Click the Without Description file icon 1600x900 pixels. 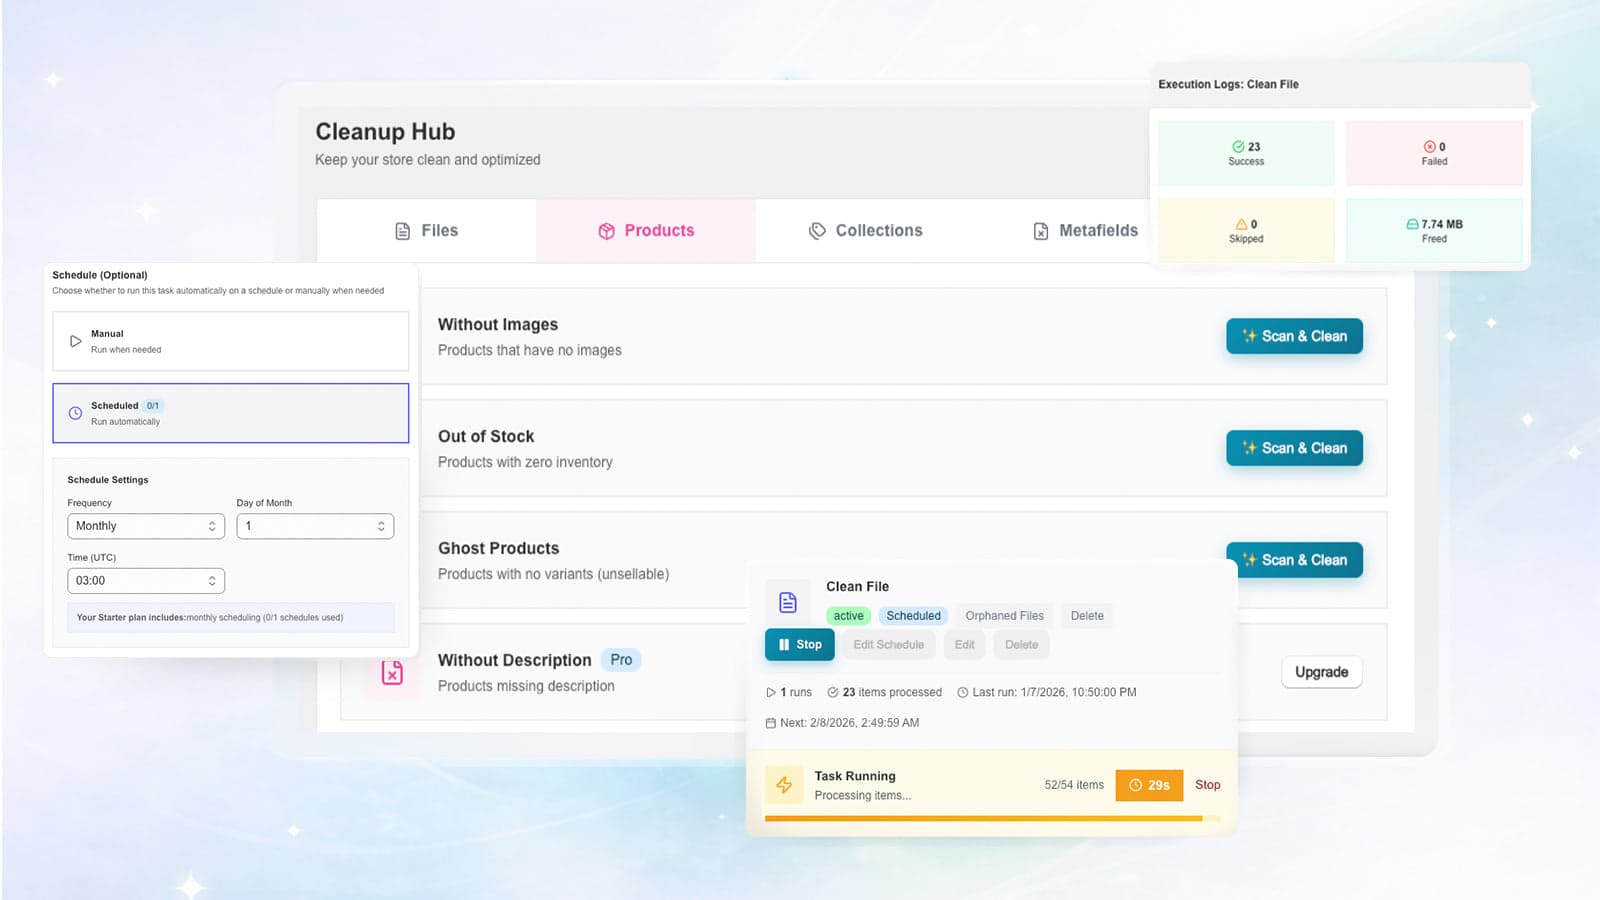392,673
